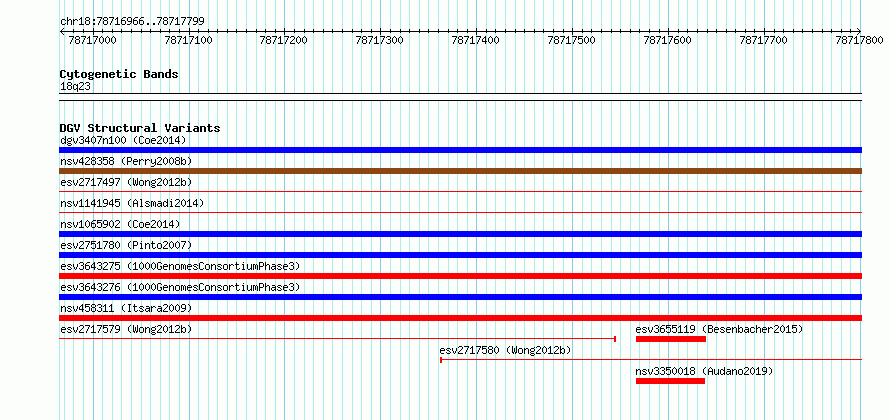This screenshot has width=890, height=420.
Task: Open the esv2751780 (Pinto2007) label
Action: coord(126,245)
